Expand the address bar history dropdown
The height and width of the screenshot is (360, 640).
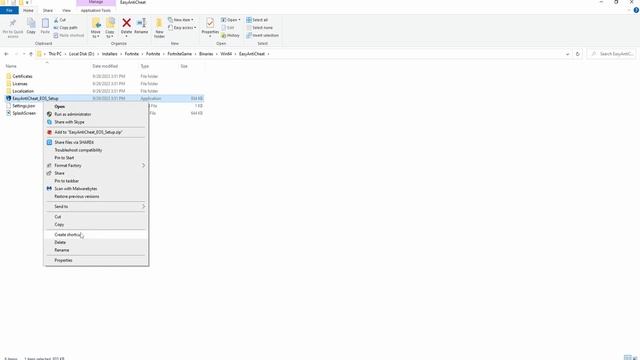pos(567,54)
